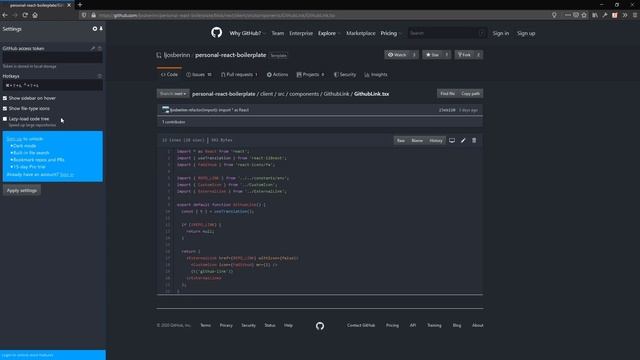Open the Insights tab
This screenshot has width=640, height=360.
pos(376,74)
